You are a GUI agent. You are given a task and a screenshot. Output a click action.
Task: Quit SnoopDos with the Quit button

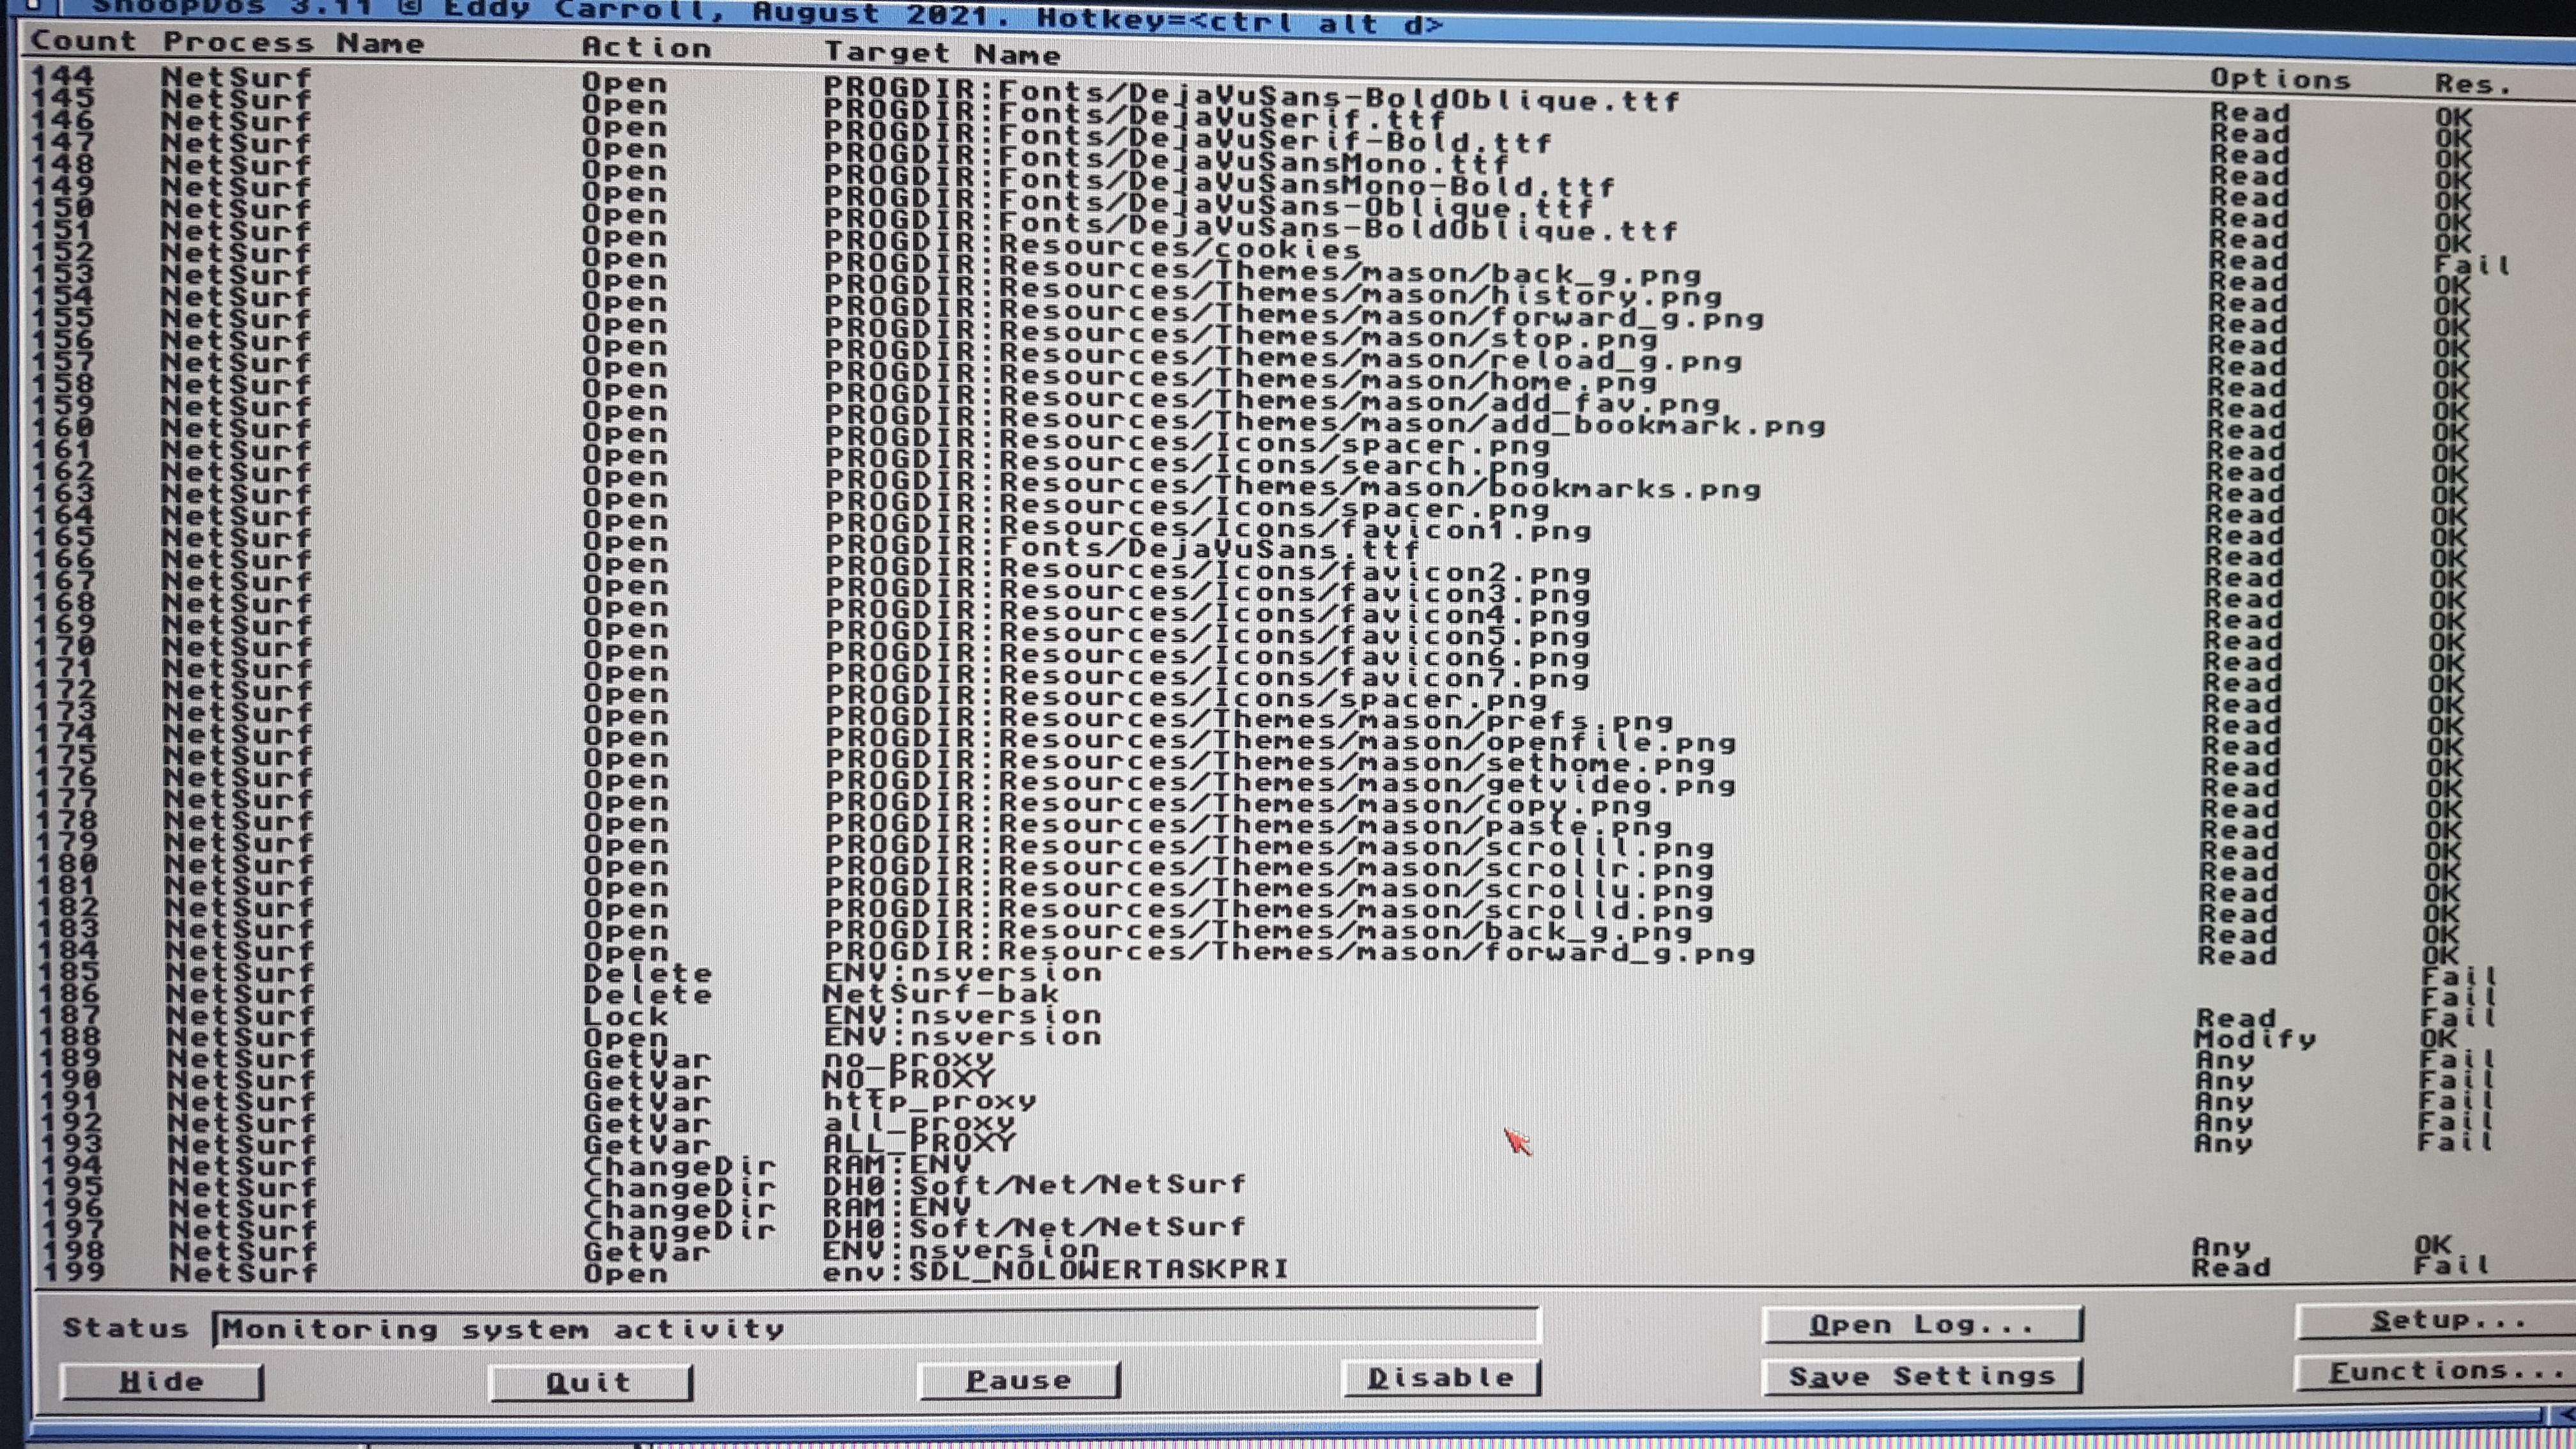pos(590,1382)
